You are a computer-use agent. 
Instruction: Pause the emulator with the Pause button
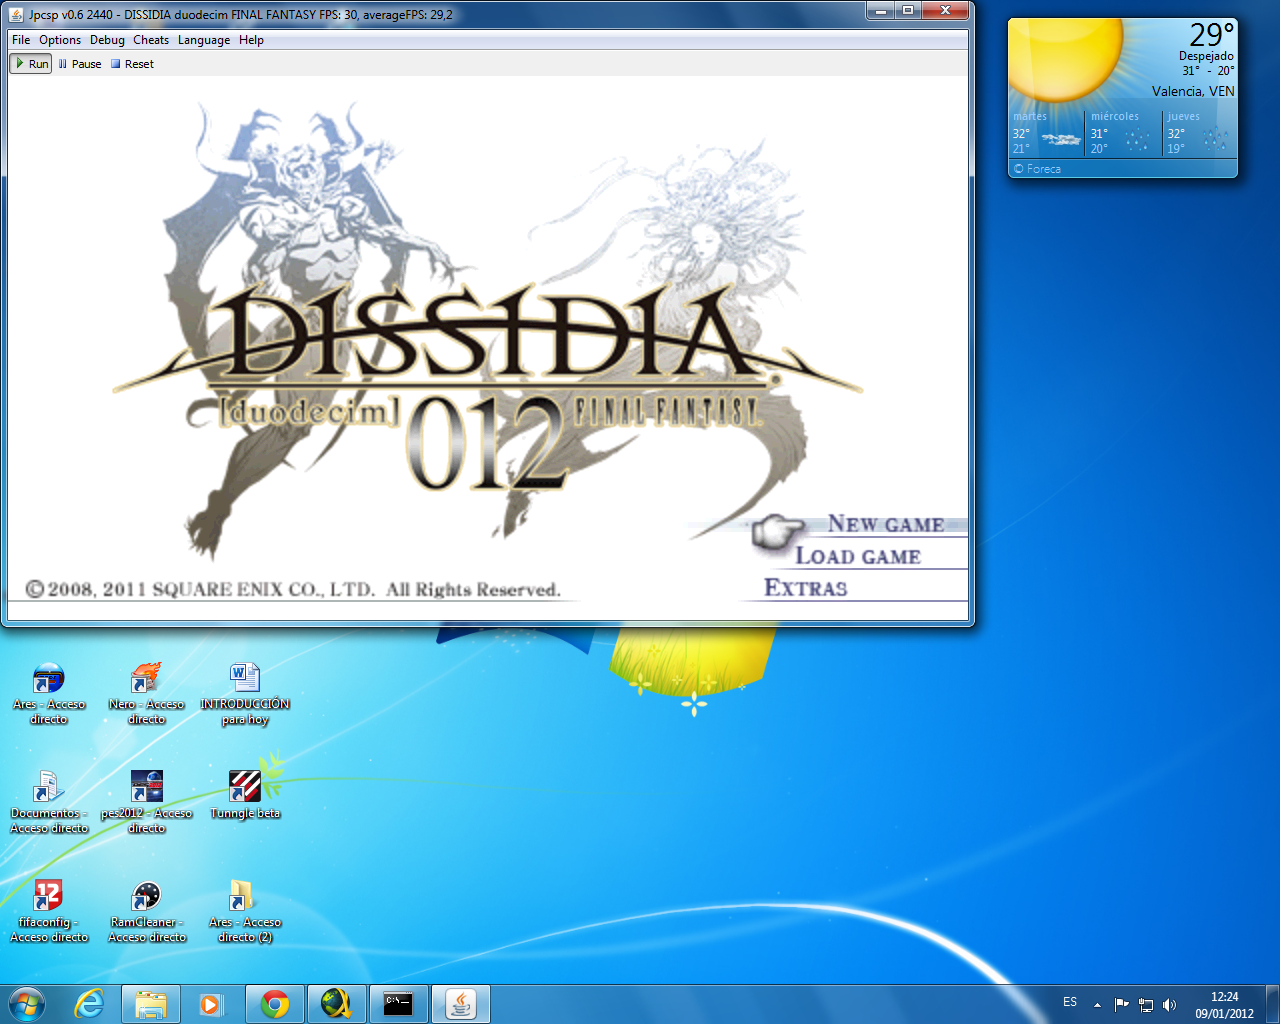coord(80,64)
